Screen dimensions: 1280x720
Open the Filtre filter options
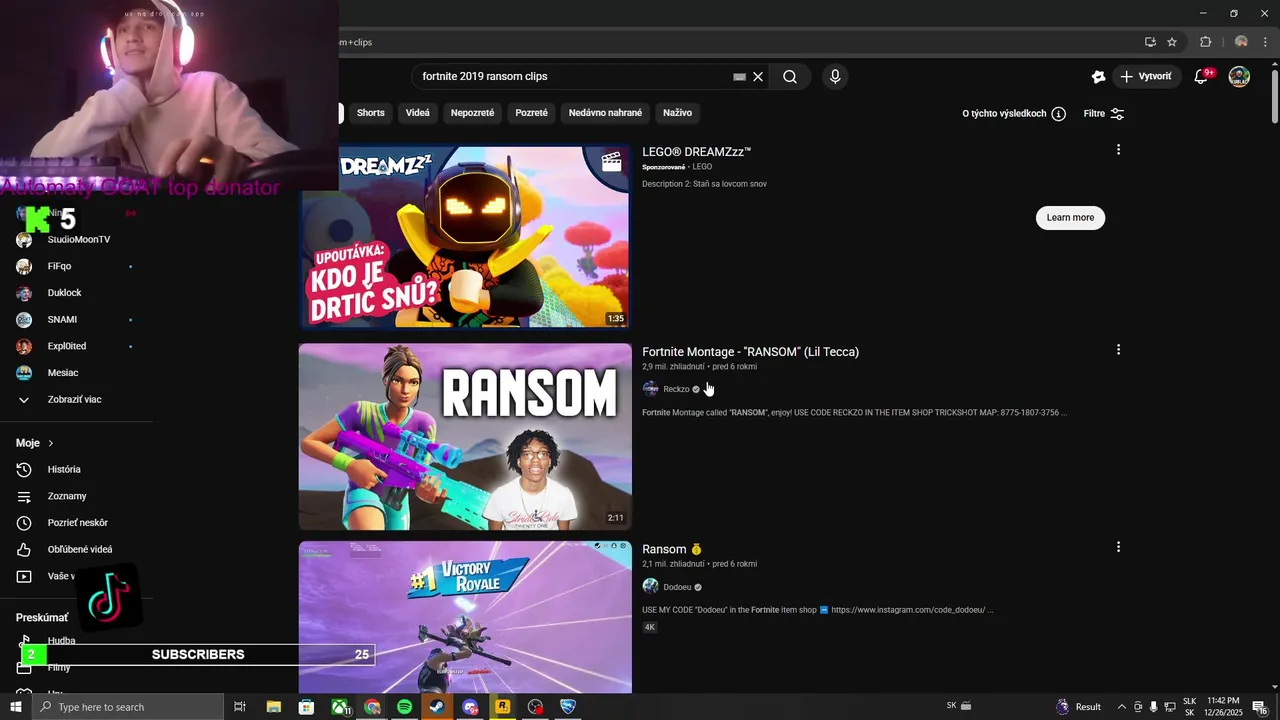coord(1104,114)
